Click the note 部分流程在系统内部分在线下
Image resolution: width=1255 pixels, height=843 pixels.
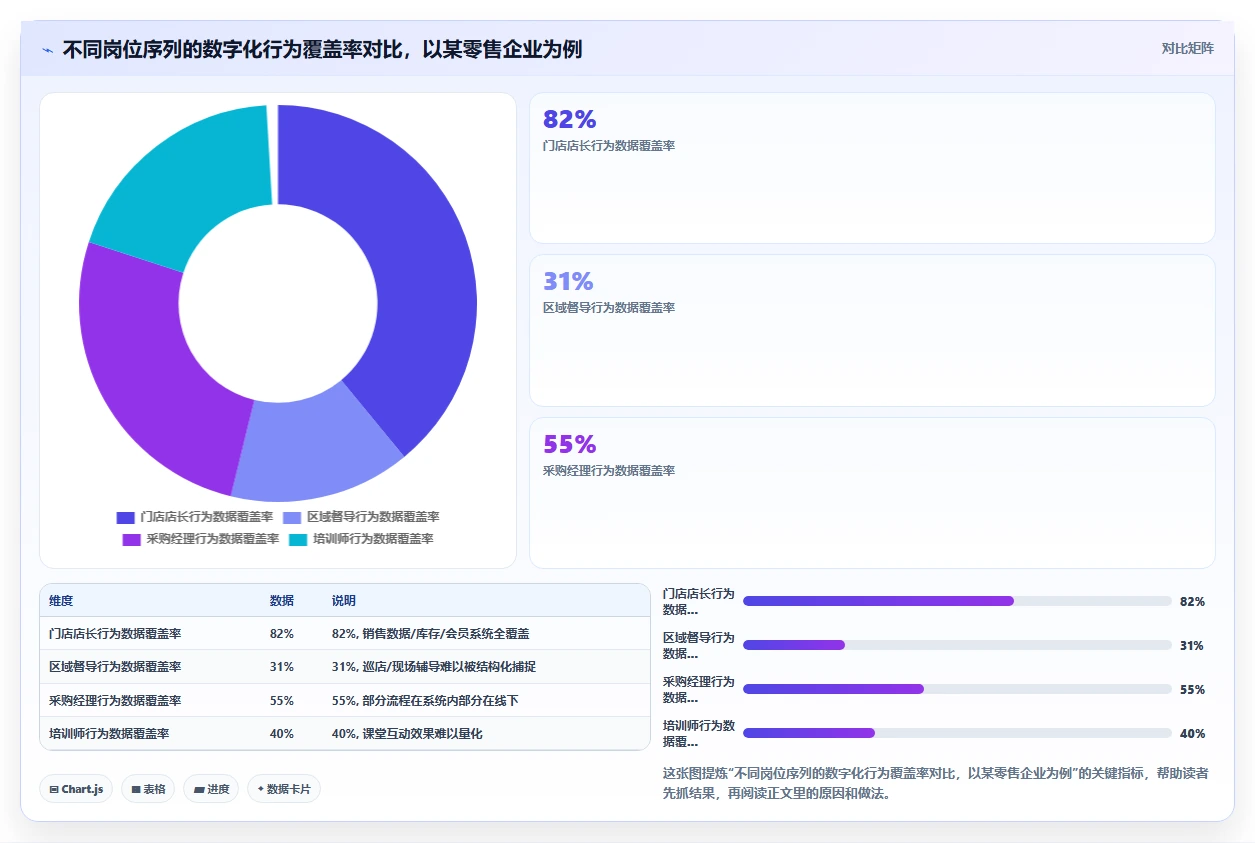pyautogui.click(x=440, y=701)
